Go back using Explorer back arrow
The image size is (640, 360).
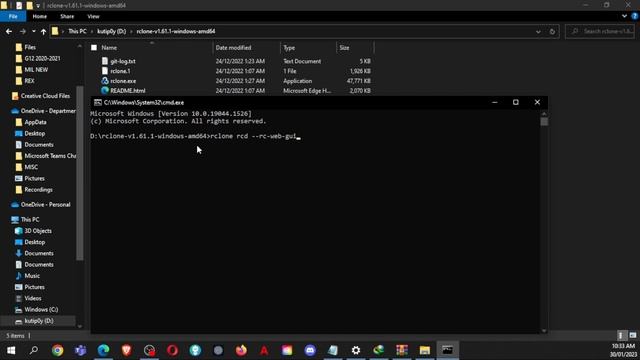coord(9,31)
